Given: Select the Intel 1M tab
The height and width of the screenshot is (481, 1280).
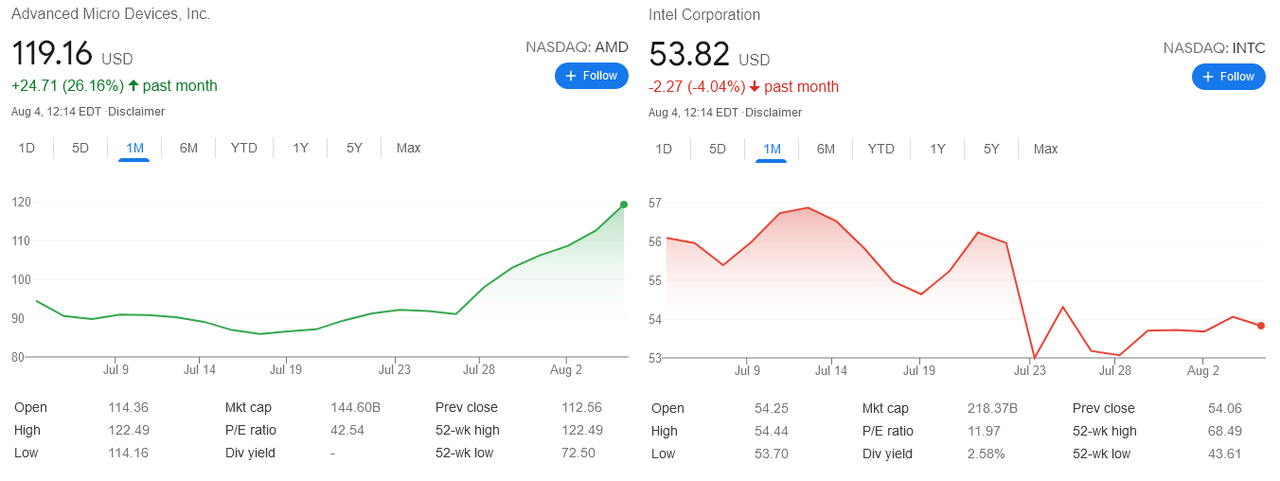Looking at the screenshot, I should click(771, 149).
